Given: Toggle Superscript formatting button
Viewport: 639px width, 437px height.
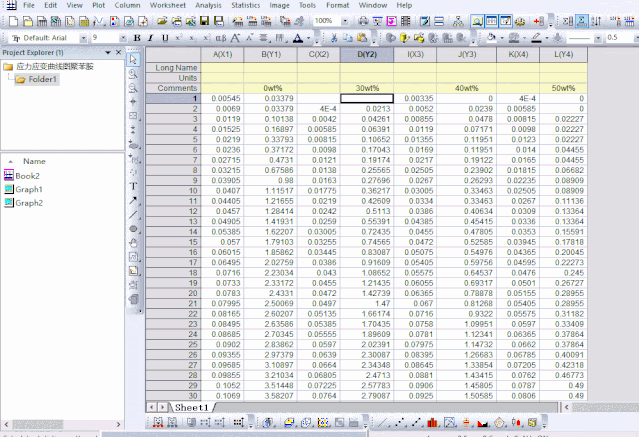Looking at the screenshot, I should 178,38.
